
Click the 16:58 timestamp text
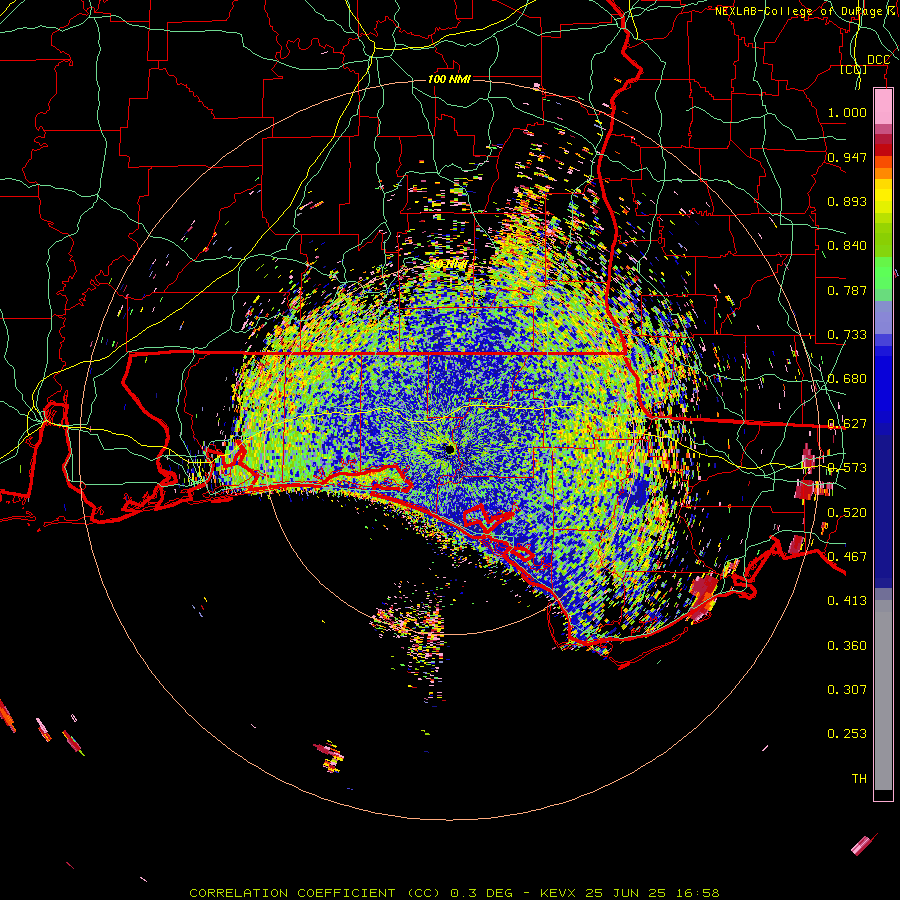[697, 893]
